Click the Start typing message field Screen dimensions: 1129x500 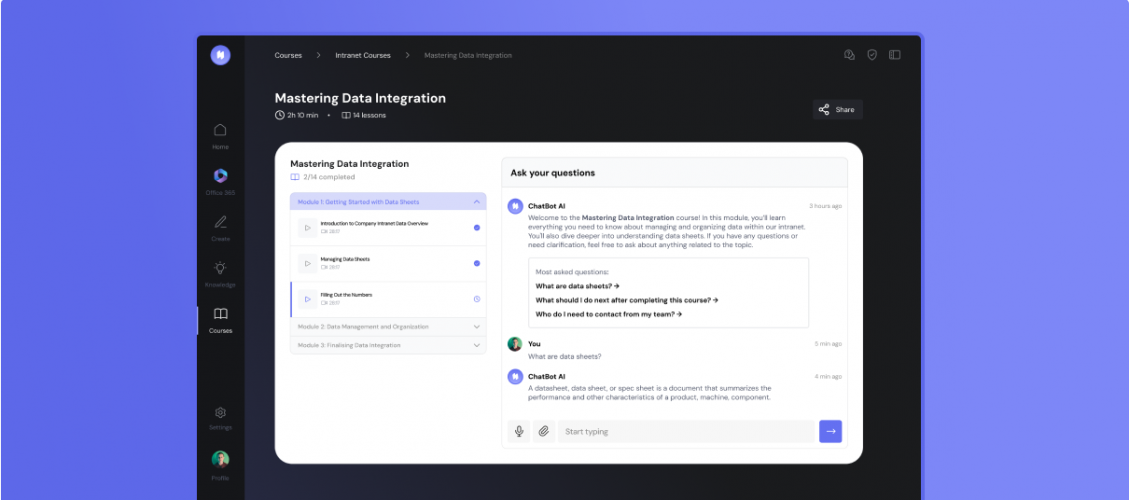pyautogui.click(x=686, y=432)
